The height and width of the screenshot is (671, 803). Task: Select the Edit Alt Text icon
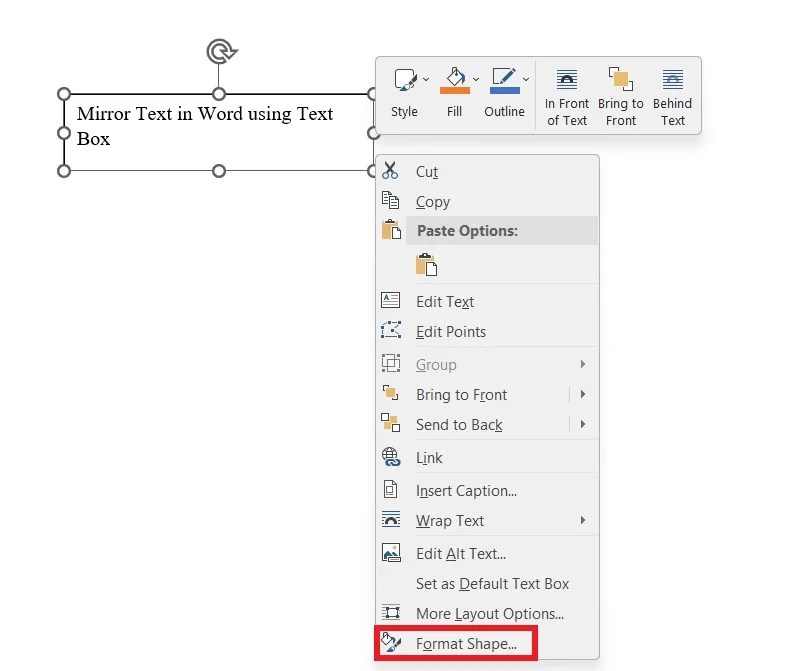(x=390, y=553)
